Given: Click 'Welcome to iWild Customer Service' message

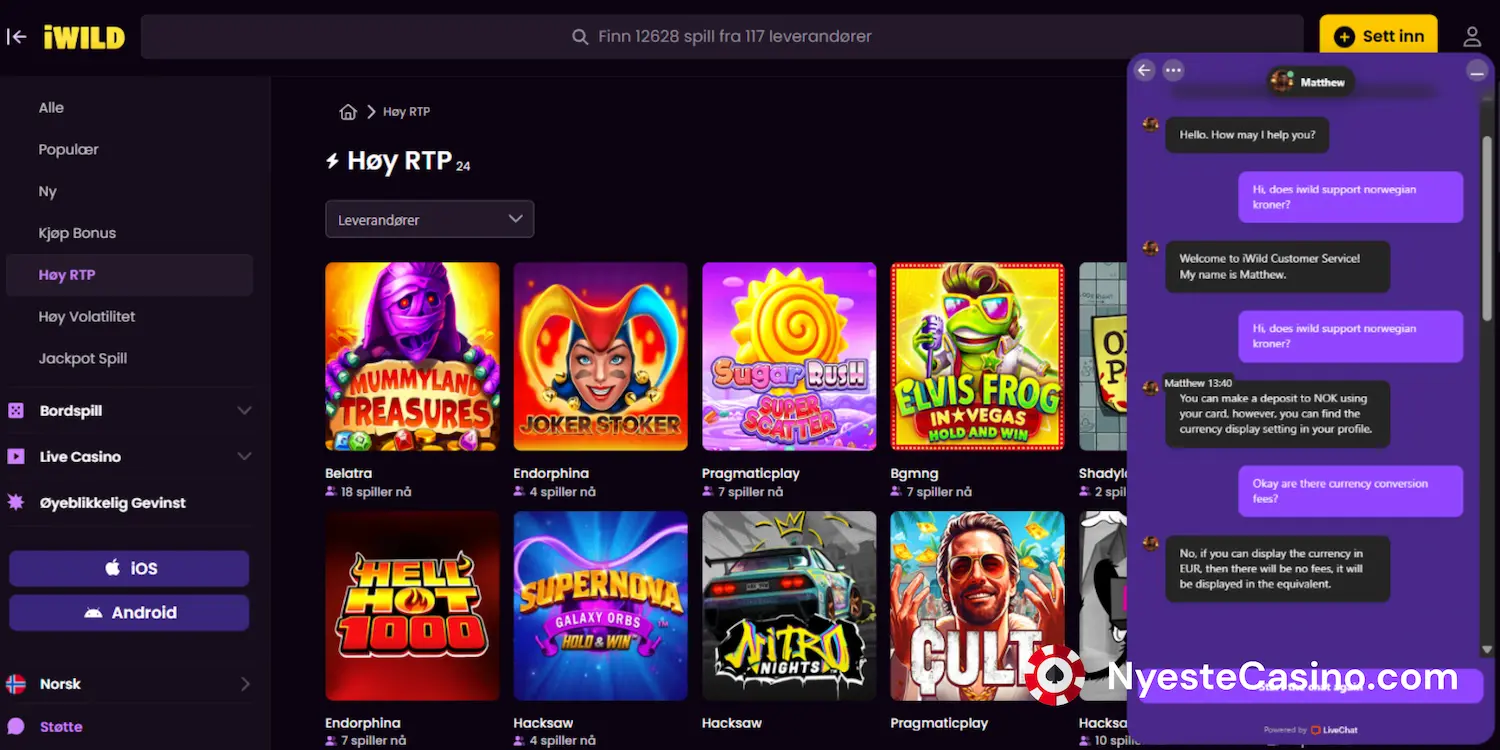Looking at the screenshot, I should pyautogui.click(x=1277, y=266).
